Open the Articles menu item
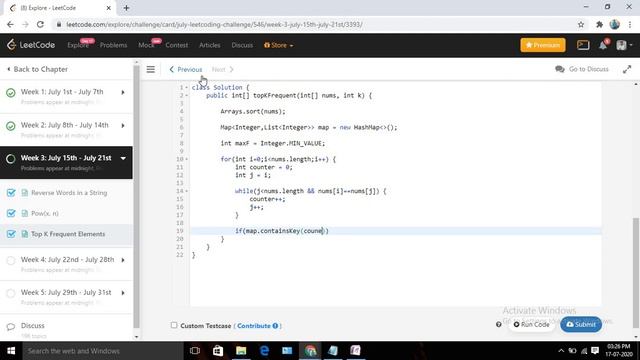This screenshot has width=640, height=360. click(210, 45)
